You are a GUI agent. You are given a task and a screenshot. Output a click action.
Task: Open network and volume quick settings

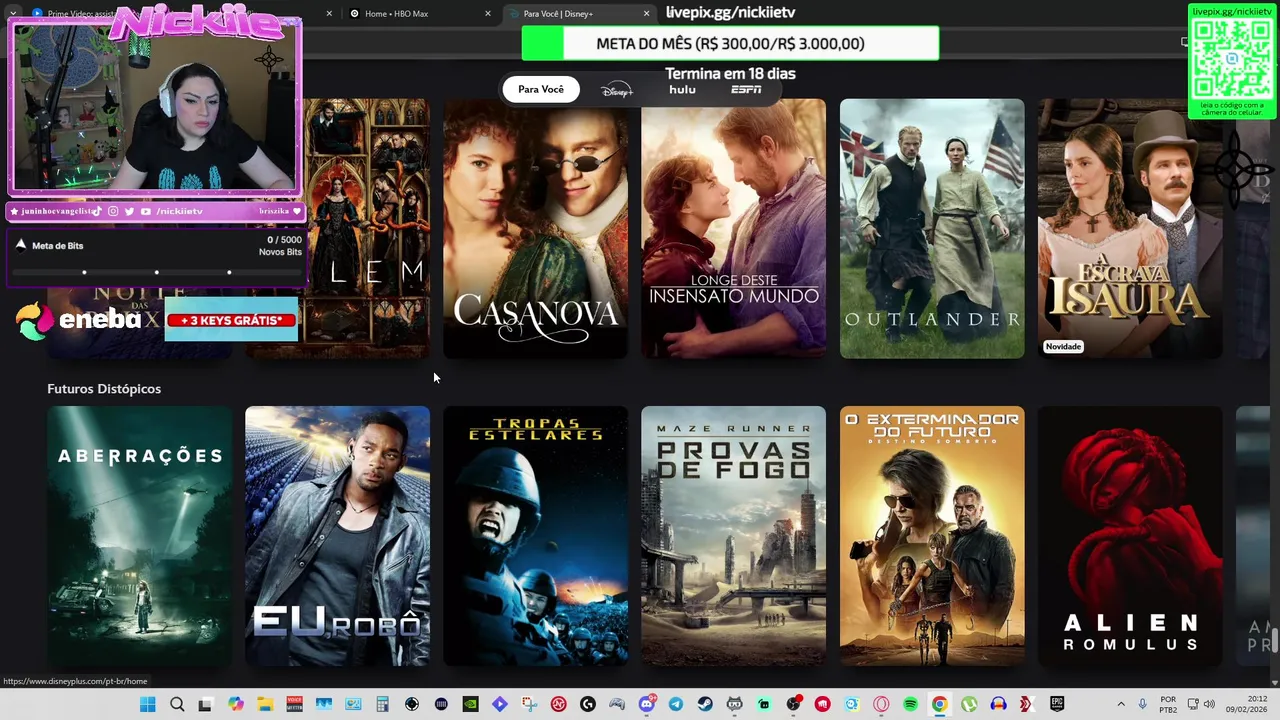pyautogui.click(x=1201, y=704)
